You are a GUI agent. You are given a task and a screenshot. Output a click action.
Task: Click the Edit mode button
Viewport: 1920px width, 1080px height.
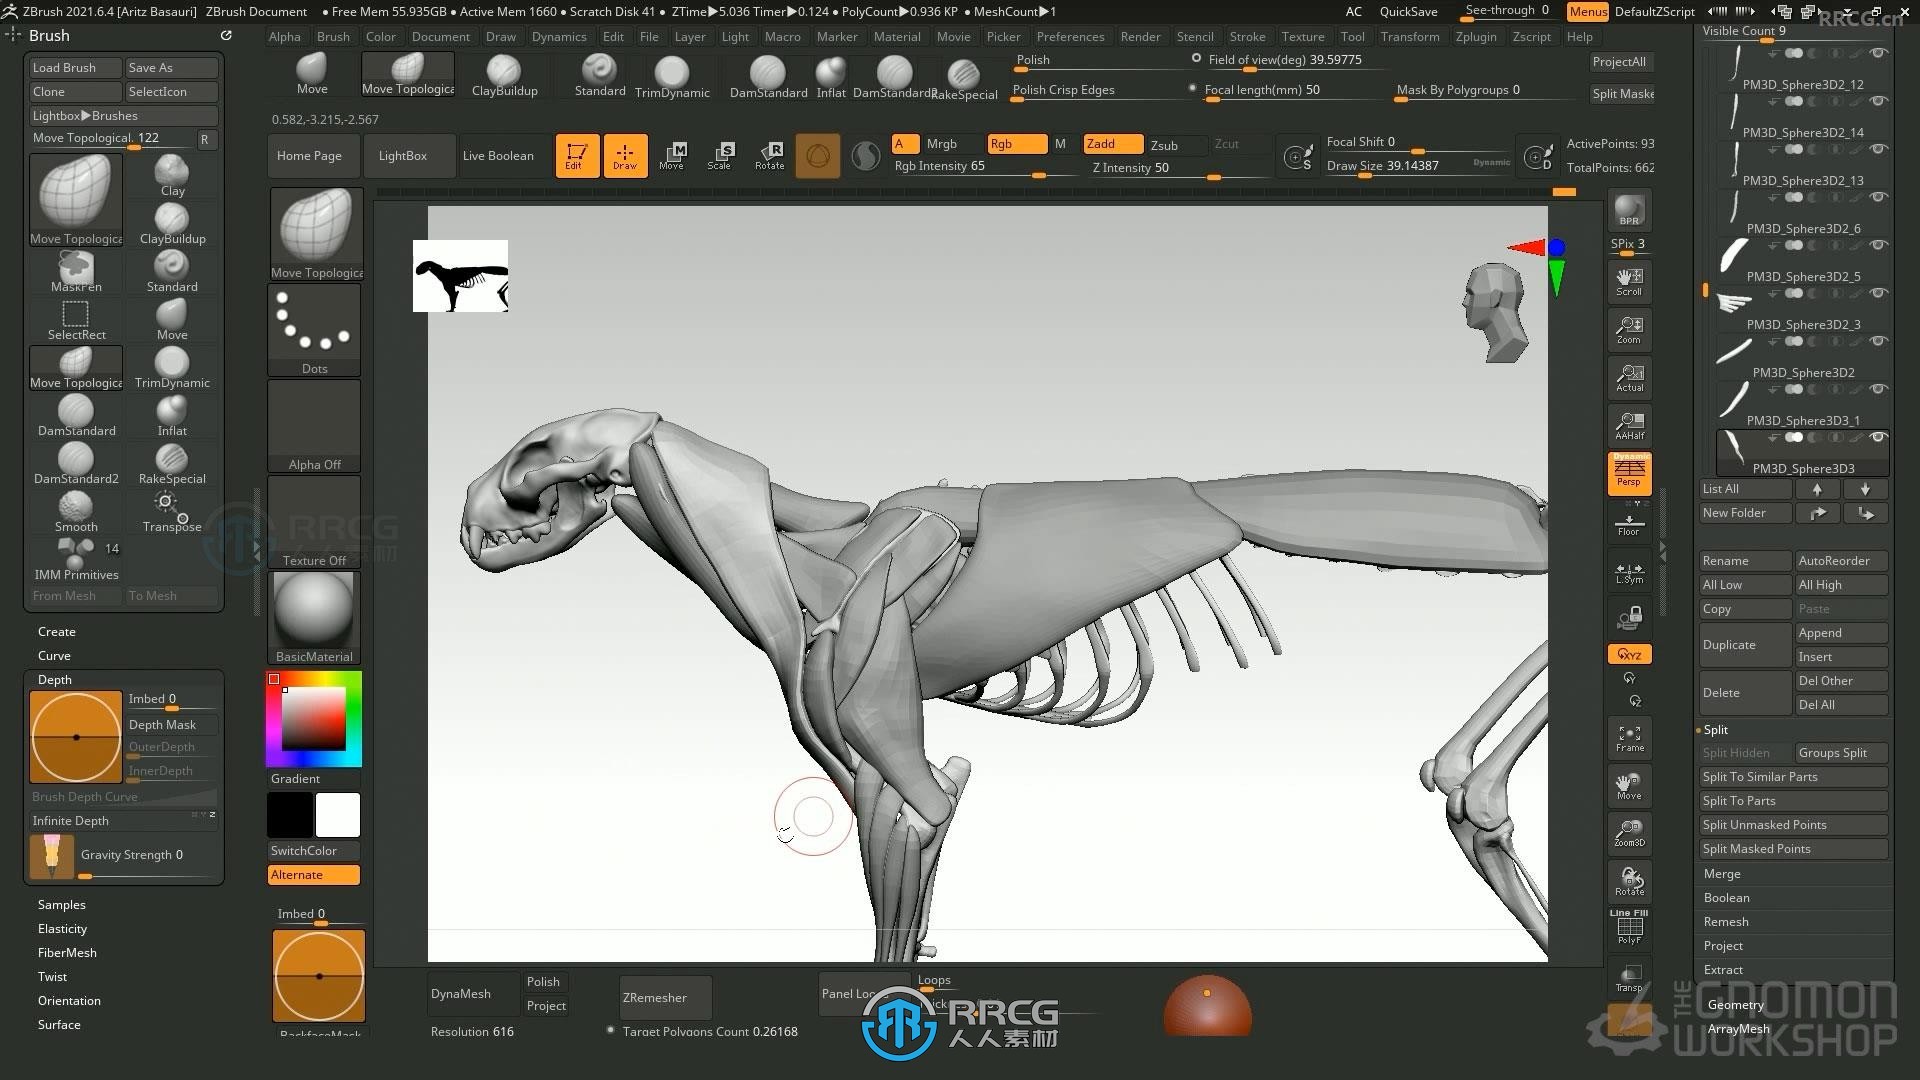click(575, 156)
